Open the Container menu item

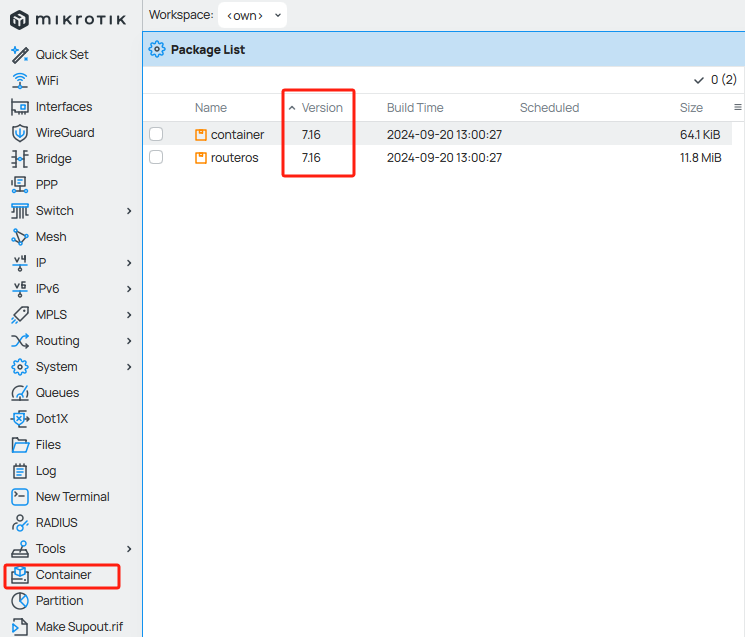(x=63, y=575)
